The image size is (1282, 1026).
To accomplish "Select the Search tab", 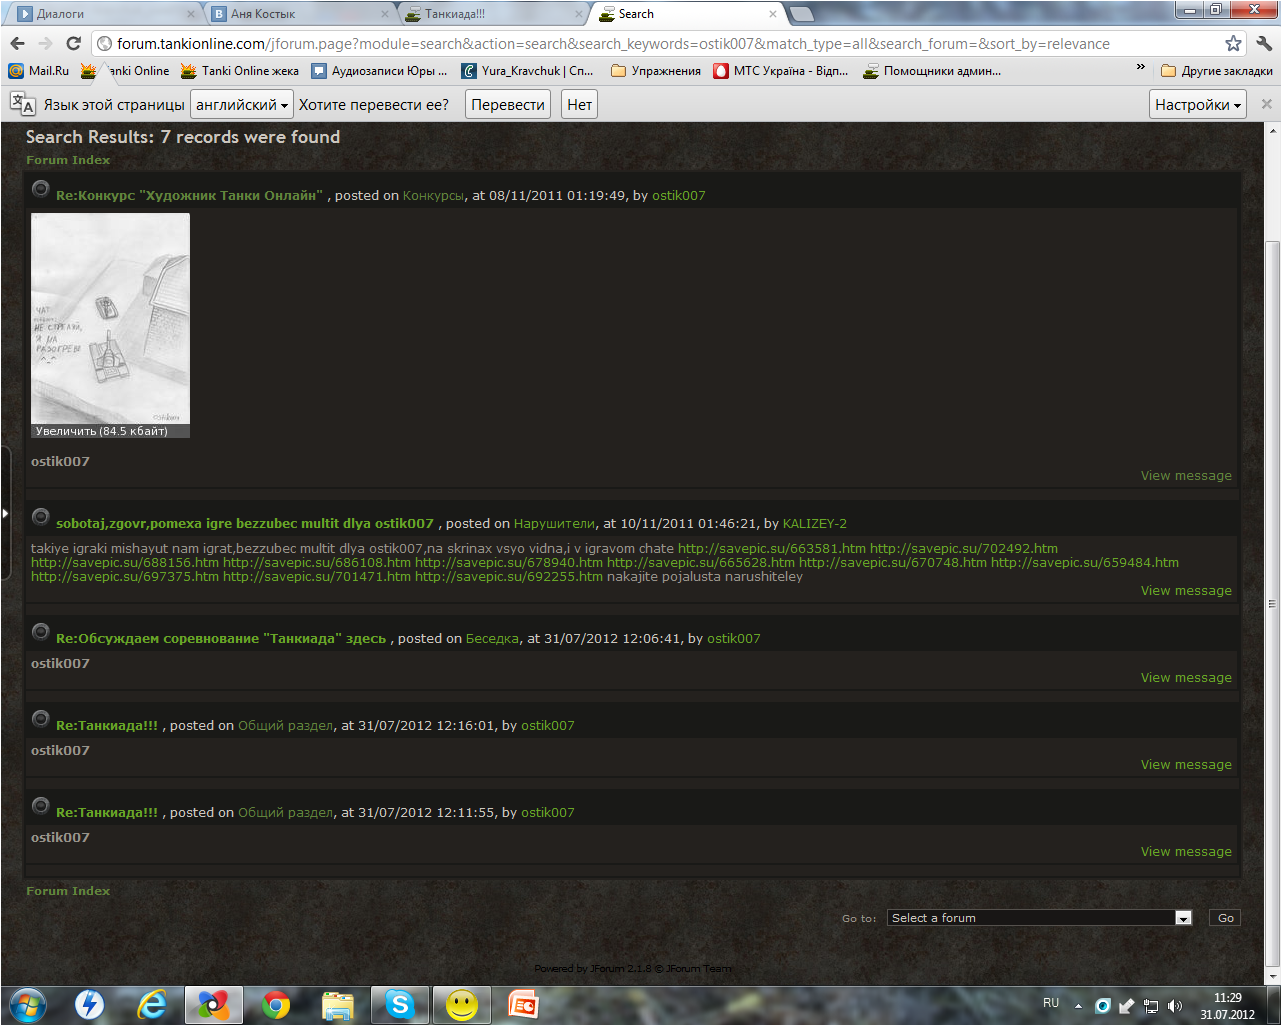I will click(686, 14).
